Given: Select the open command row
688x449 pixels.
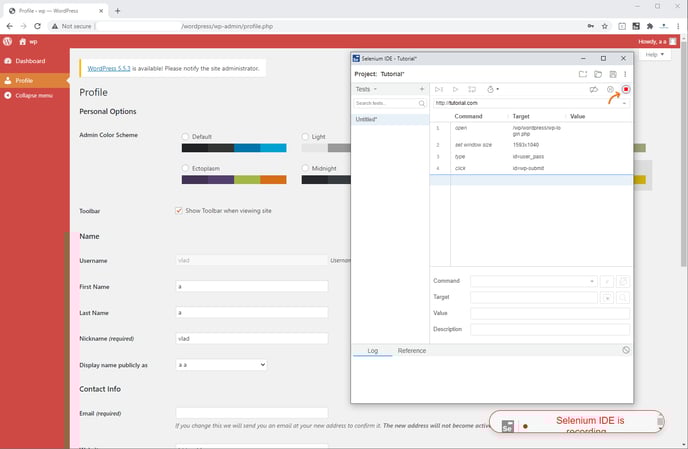Looking at the screenshot, I should (x=531, y=131).
